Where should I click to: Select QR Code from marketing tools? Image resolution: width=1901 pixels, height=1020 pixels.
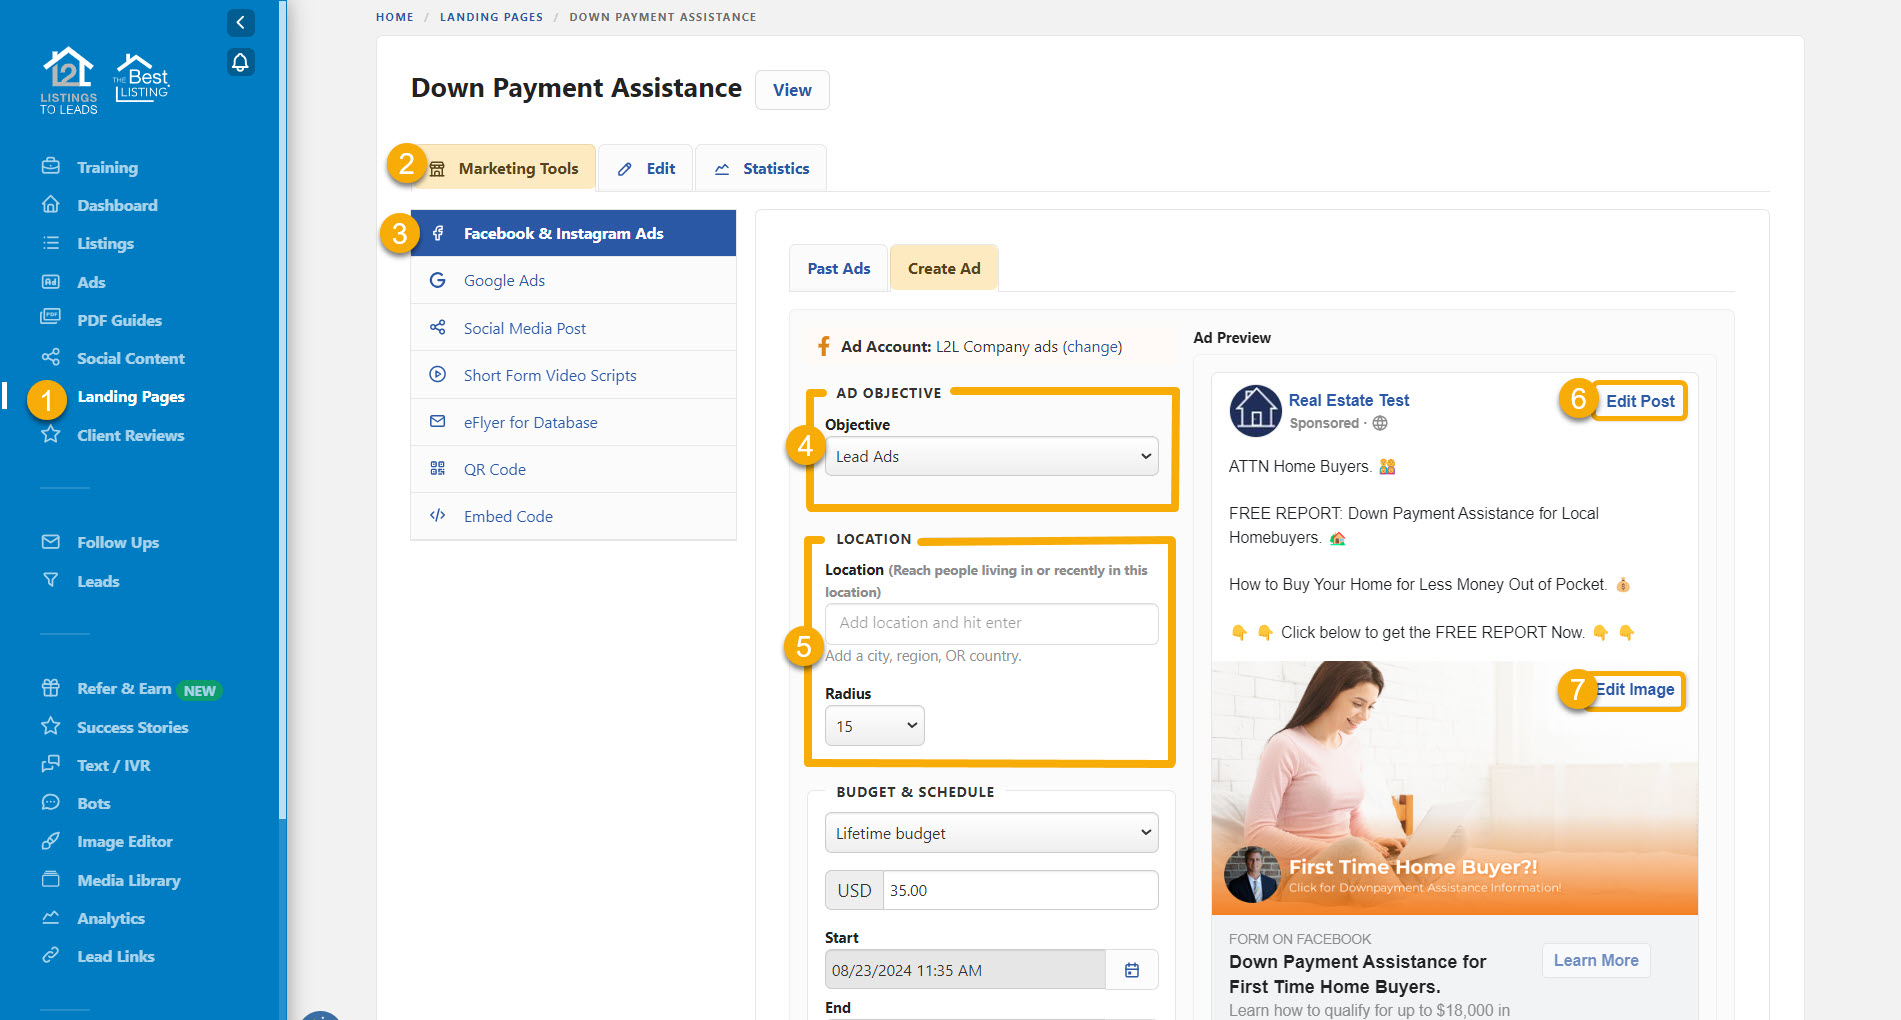tap(494, 469)
